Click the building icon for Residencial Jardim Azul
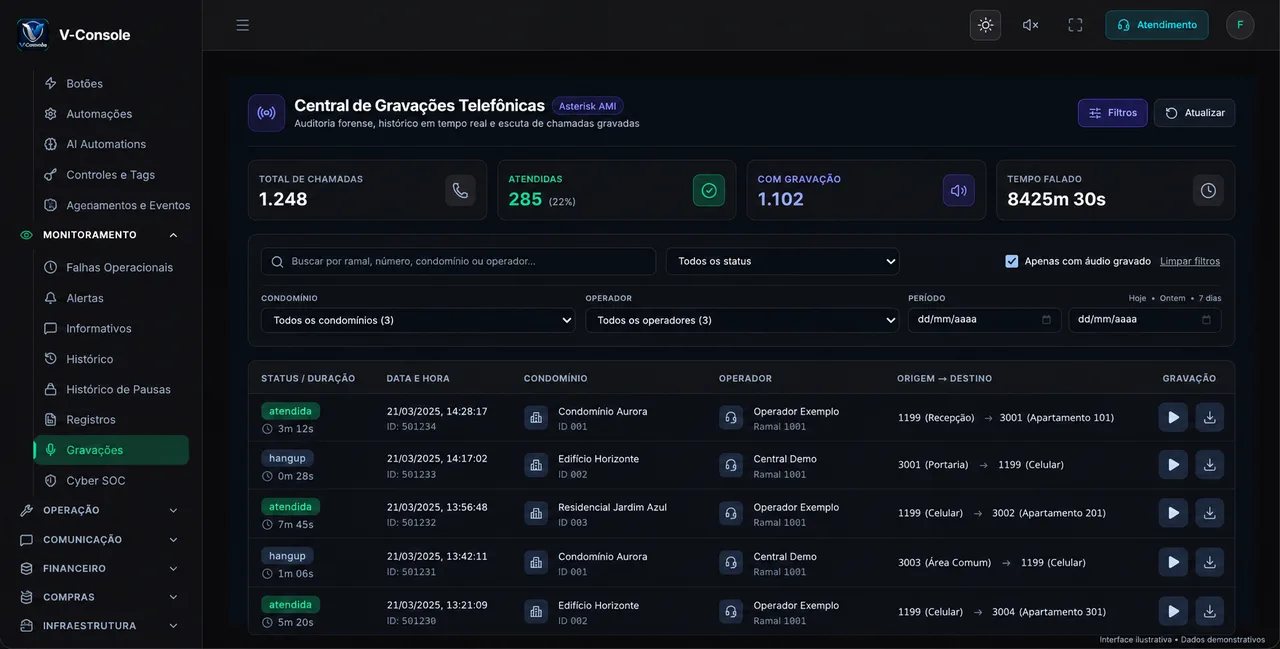 pyautogui.click(x=536, y=513)
